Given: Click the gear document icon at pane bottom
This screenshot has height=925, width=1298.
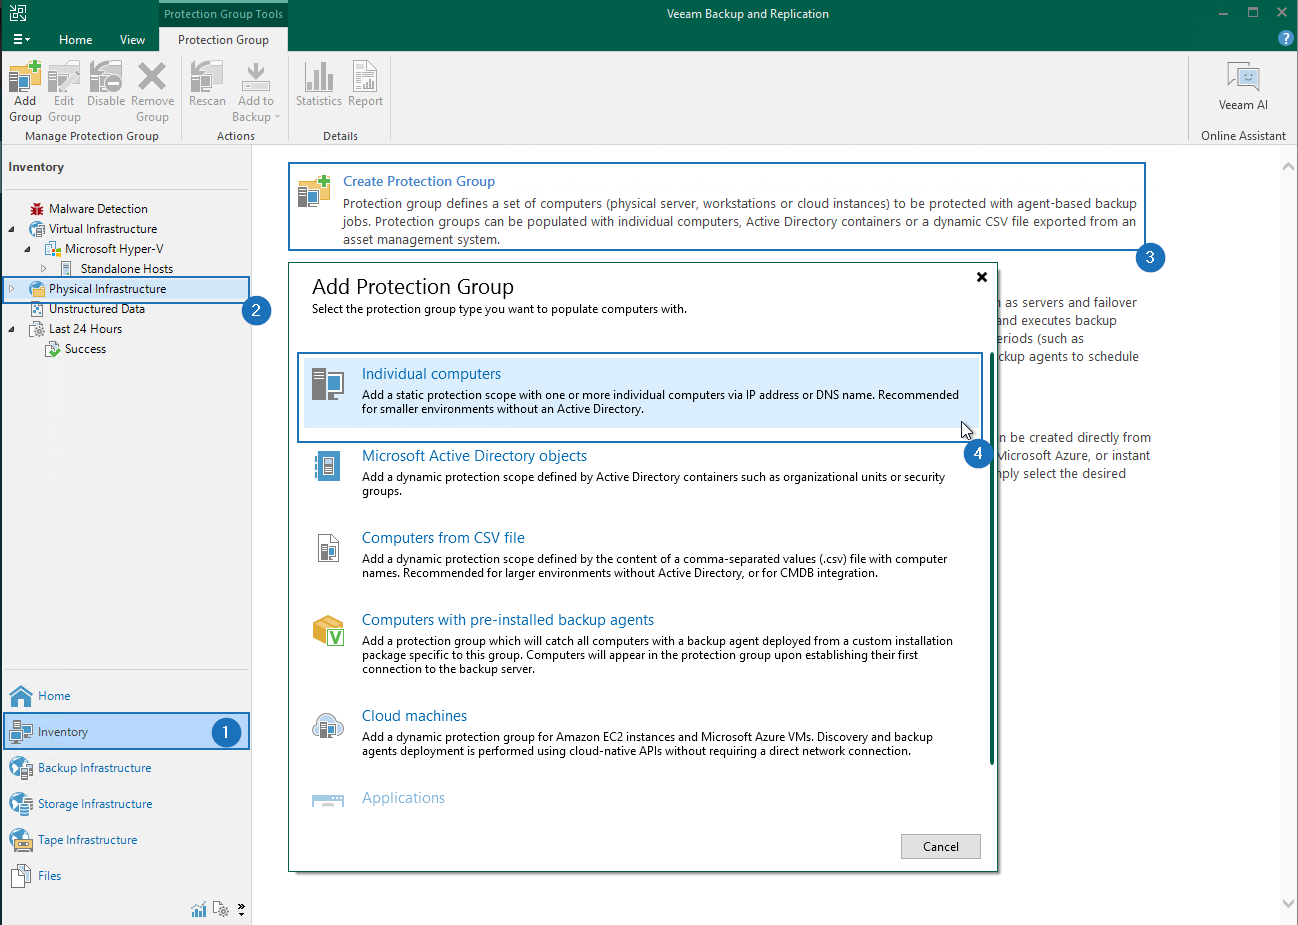Looking at the screenshot, I should click(x=221, y=909).
